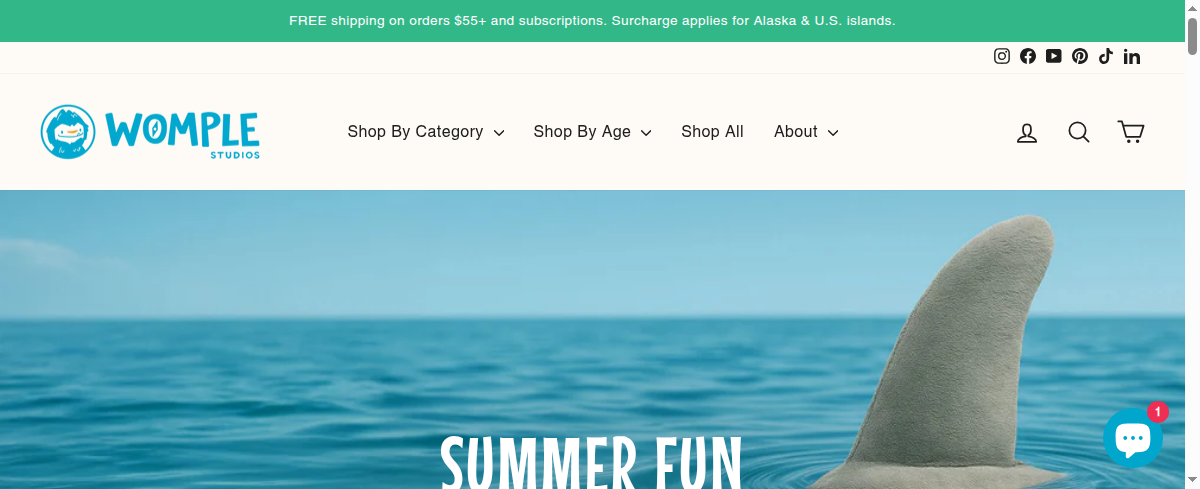Image resolution: width=1200 pixels, height=489 pixels.
Task: Expand the About menu chevron
Action: (833, 132)
